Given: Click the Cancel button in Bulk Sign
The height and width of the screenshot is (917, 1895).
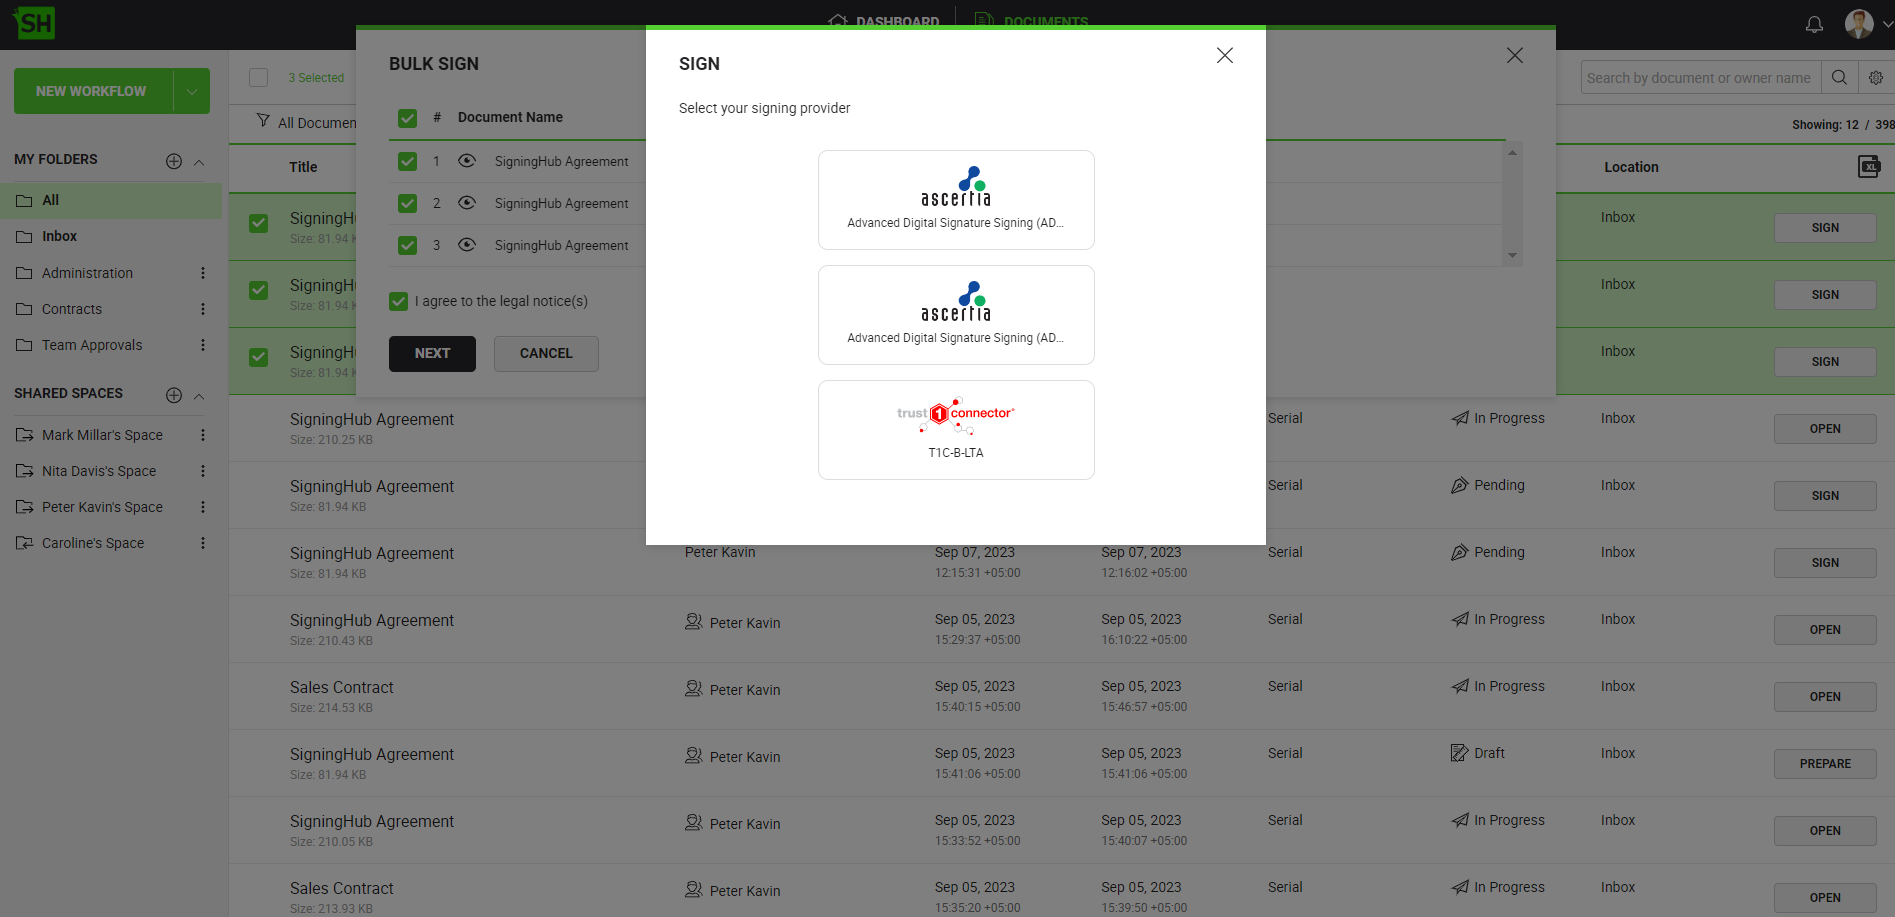Looking at the screenshot, I should coord(546,354).
